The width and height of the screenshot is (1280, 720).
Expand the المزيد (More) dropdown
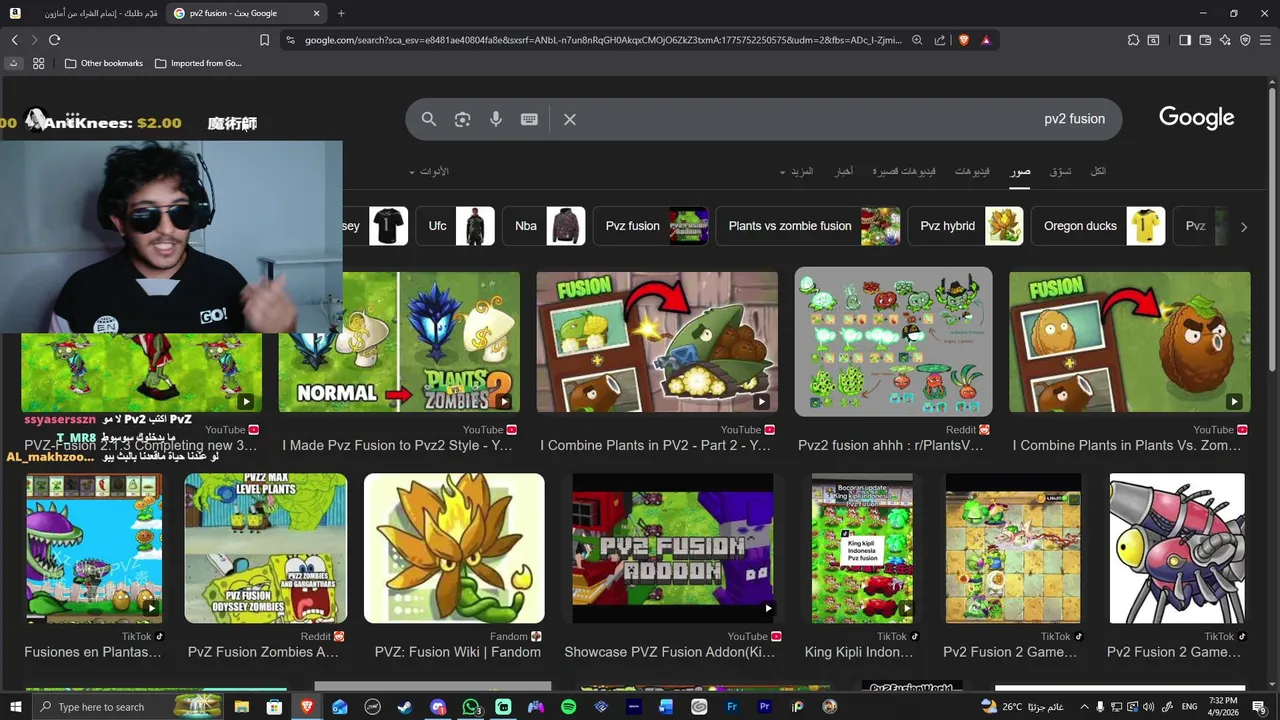point(797,171)
